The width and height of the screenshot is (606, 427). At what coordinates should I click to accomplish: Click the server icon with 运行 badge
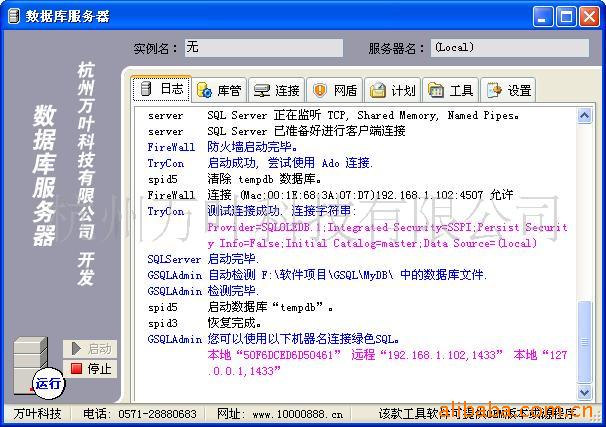pyautogui.click(x=37, y=367)
